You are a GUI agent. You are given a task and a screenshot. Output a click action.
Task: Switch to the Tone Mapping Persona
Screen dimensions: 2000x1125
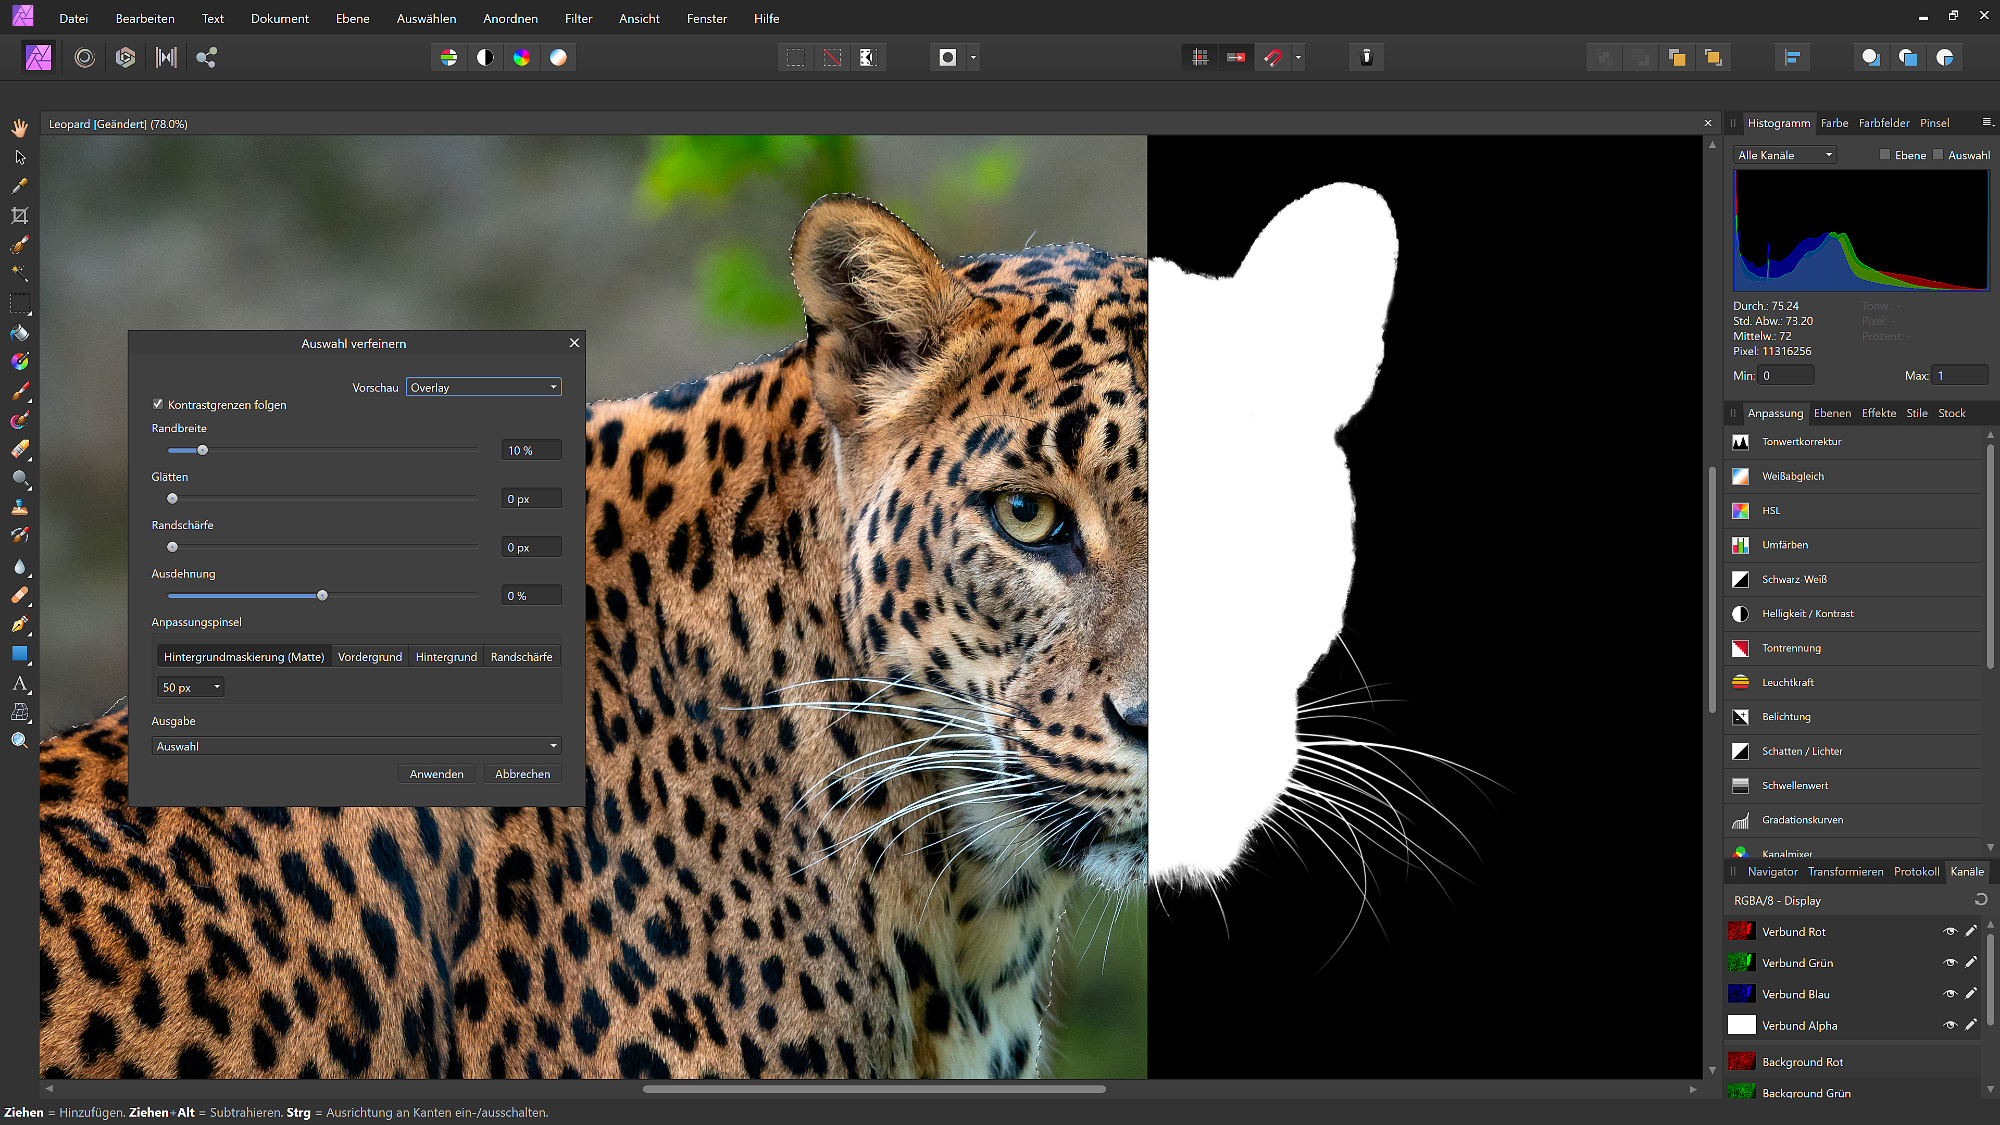(166, 58)
